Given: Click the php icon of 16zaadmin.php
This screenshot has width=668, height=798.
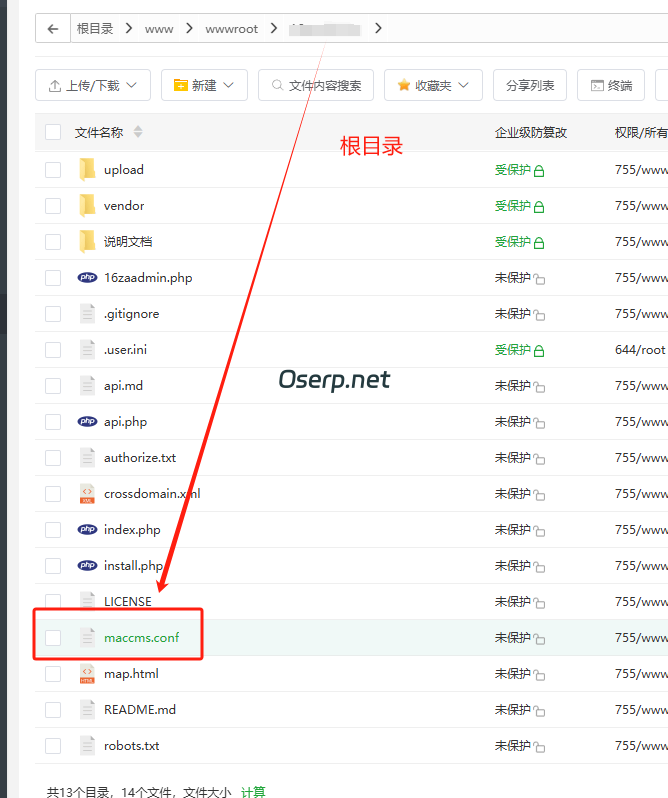Looking at the screenshot, I should [x=88, y=278].
